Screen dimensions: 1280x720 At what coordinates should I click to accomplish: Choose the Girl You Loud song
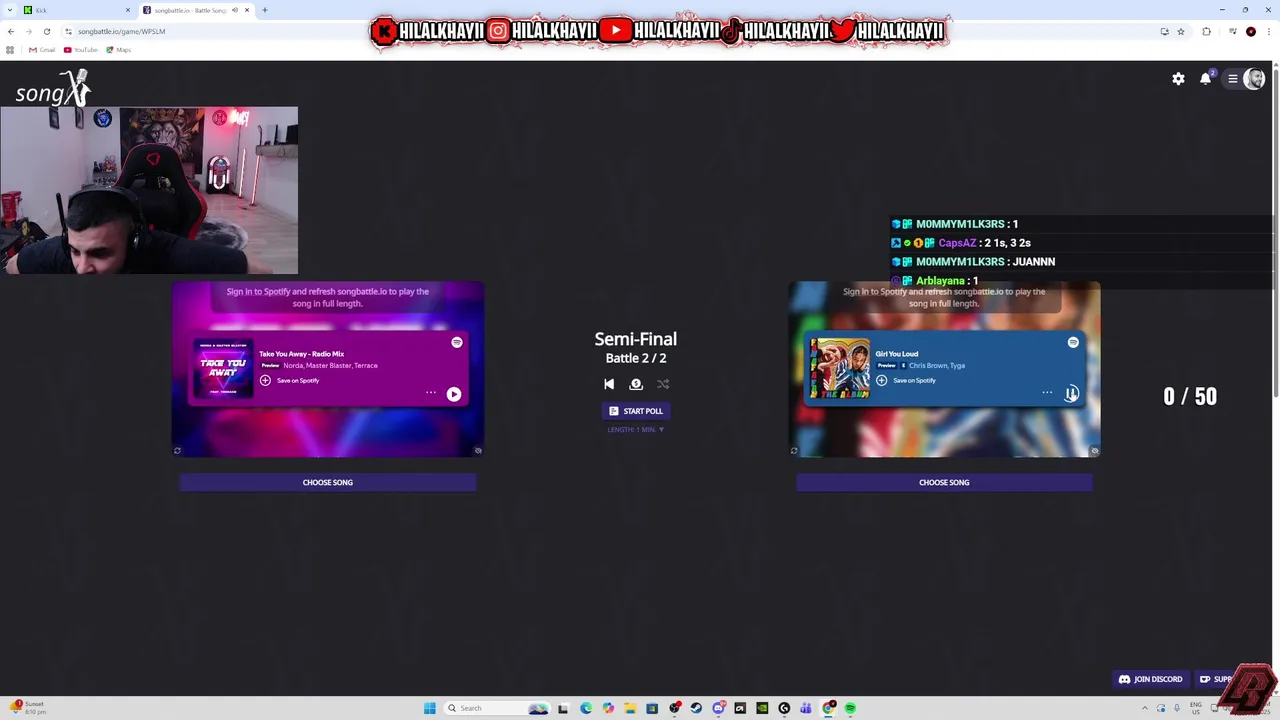pyautogui.click(x=944, y=482)
